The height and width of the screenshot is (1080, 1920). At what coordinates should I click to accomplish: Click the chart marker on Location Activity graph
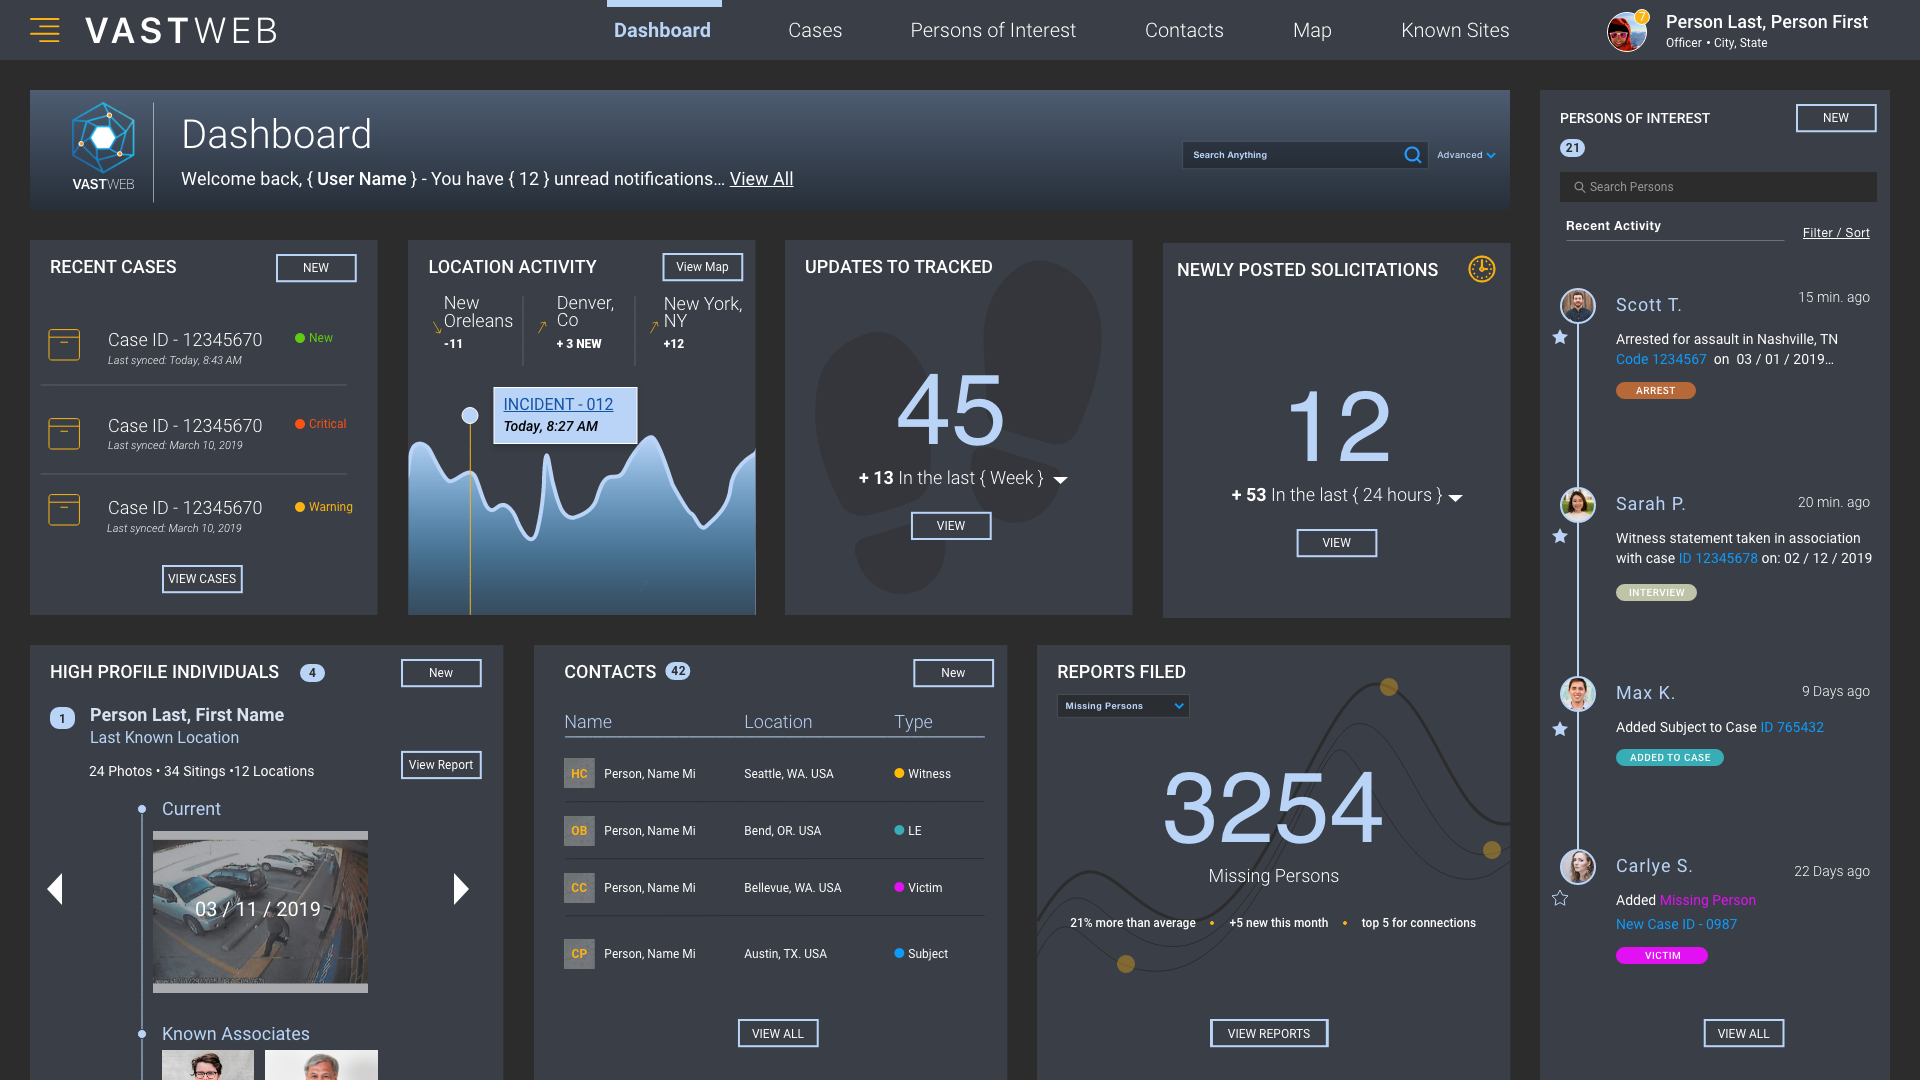470,415
